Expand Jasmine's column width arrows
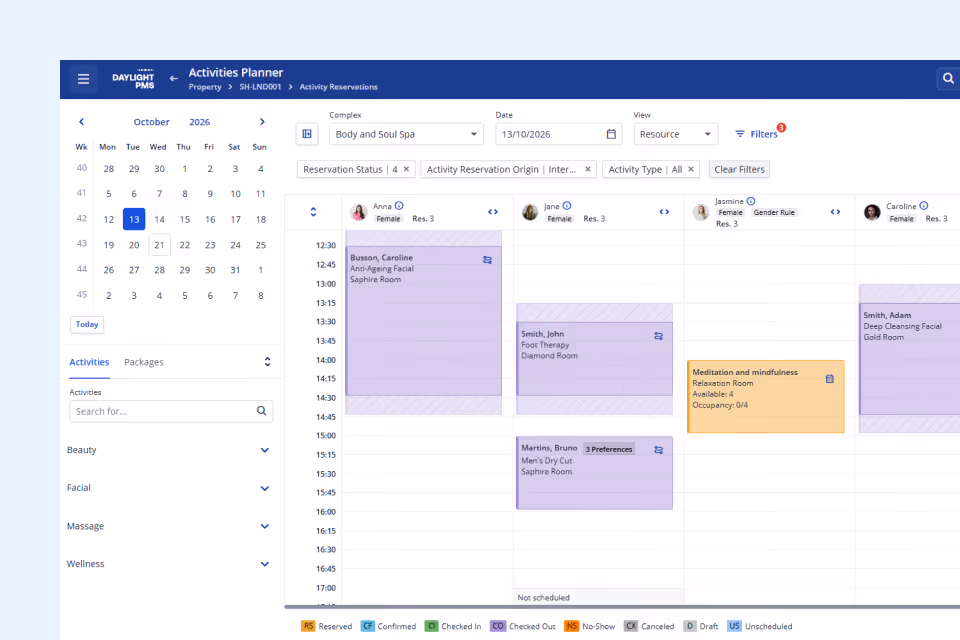Image resolution: width=960 pixels, height=640 pixels. (835, 212)
